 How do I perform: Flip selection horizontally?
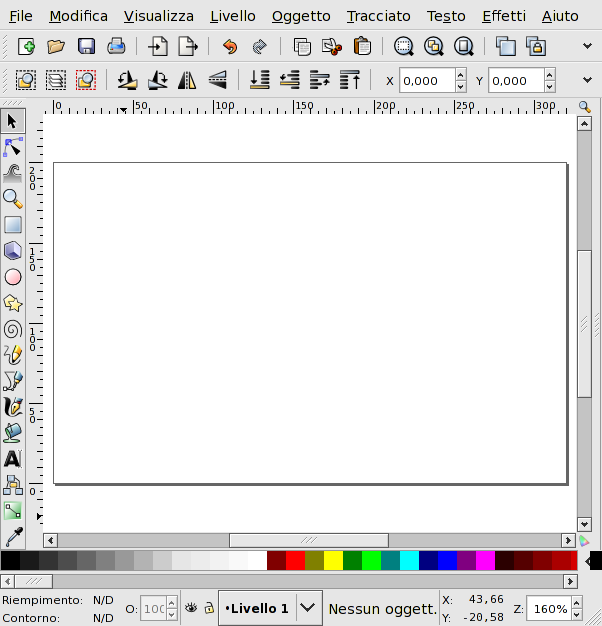187,80
